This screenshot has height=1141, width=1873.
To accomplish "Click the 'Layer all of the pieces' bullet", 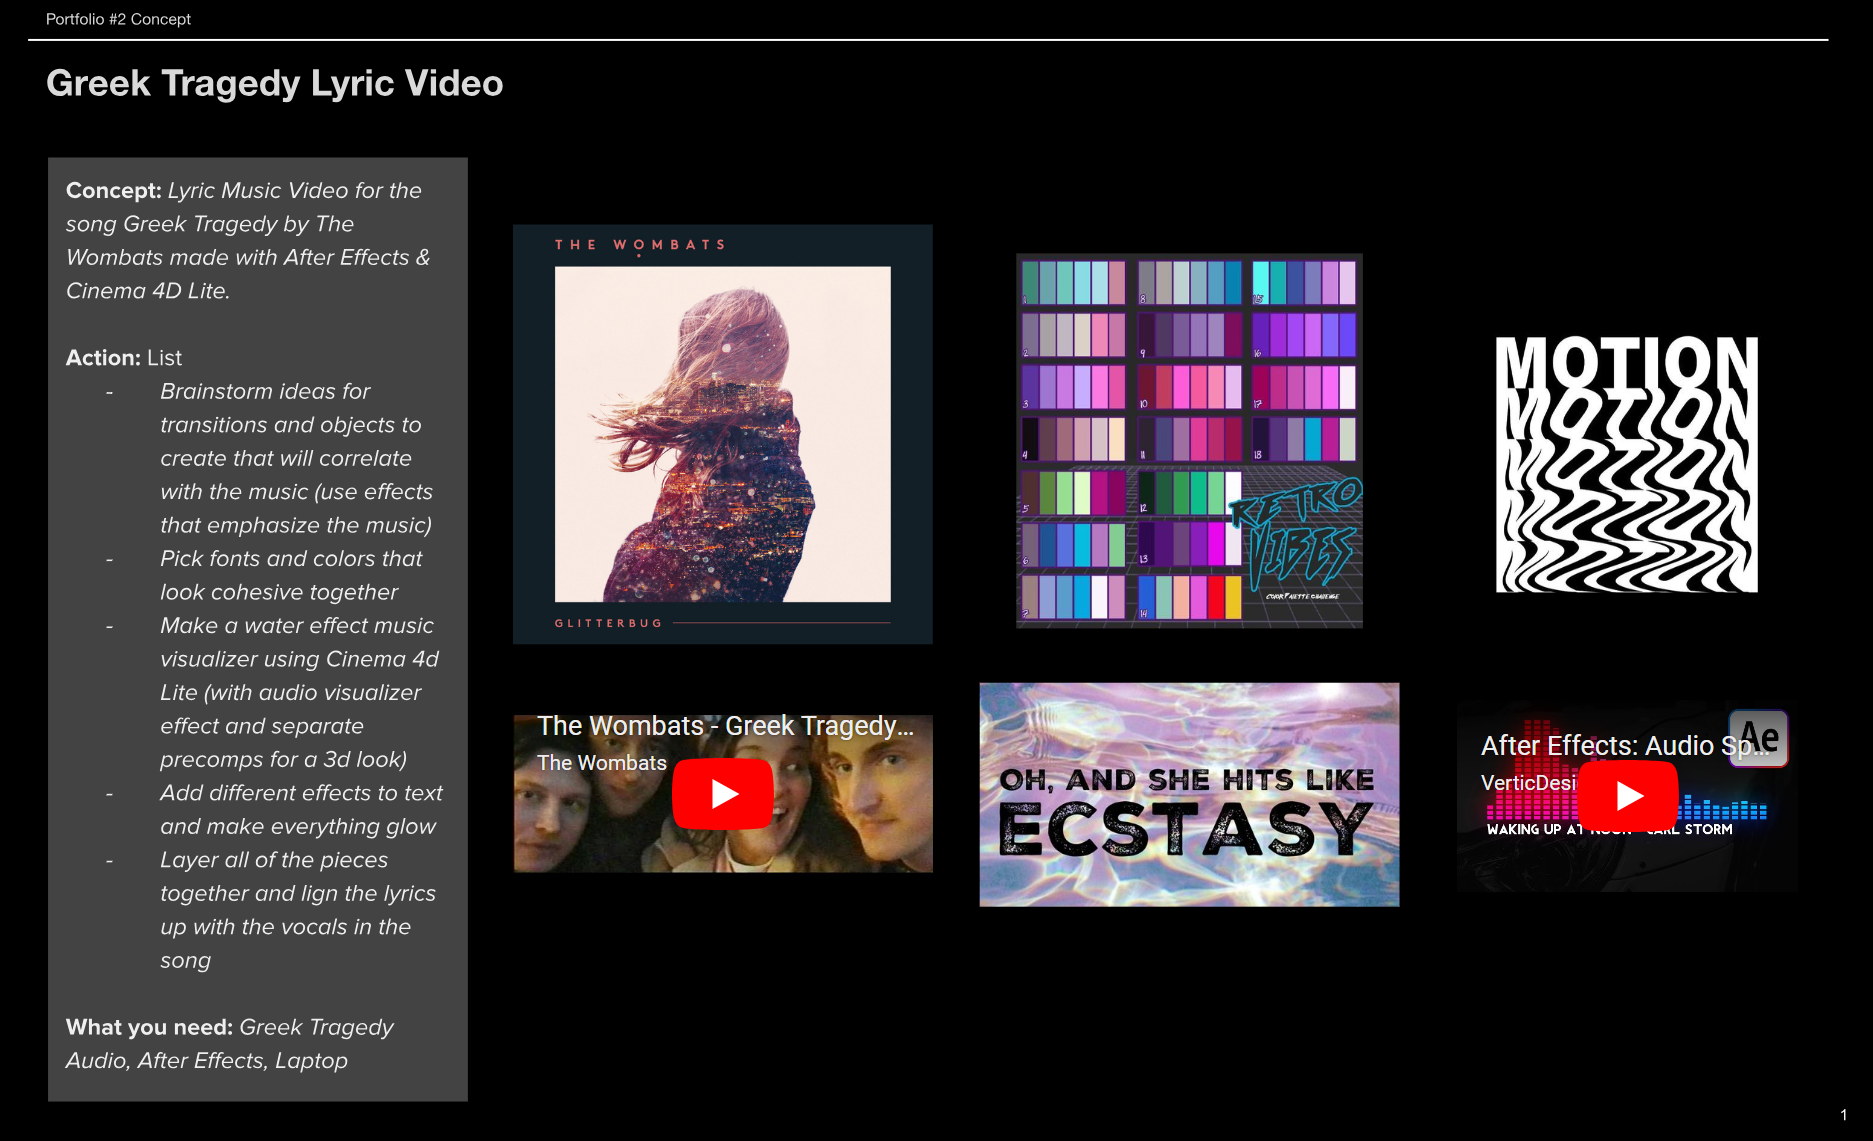I will coord(274,859).
